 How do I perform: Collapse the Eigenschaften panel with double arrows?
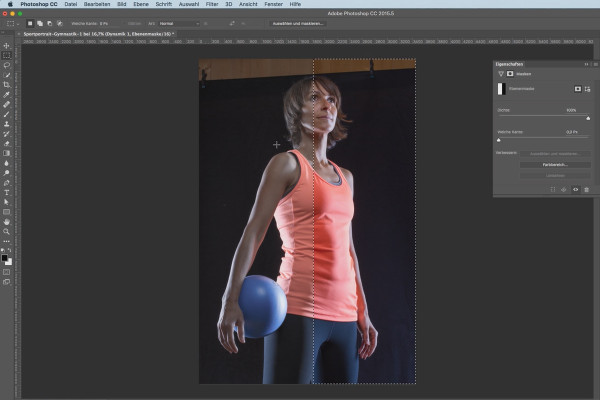[586, 64]
